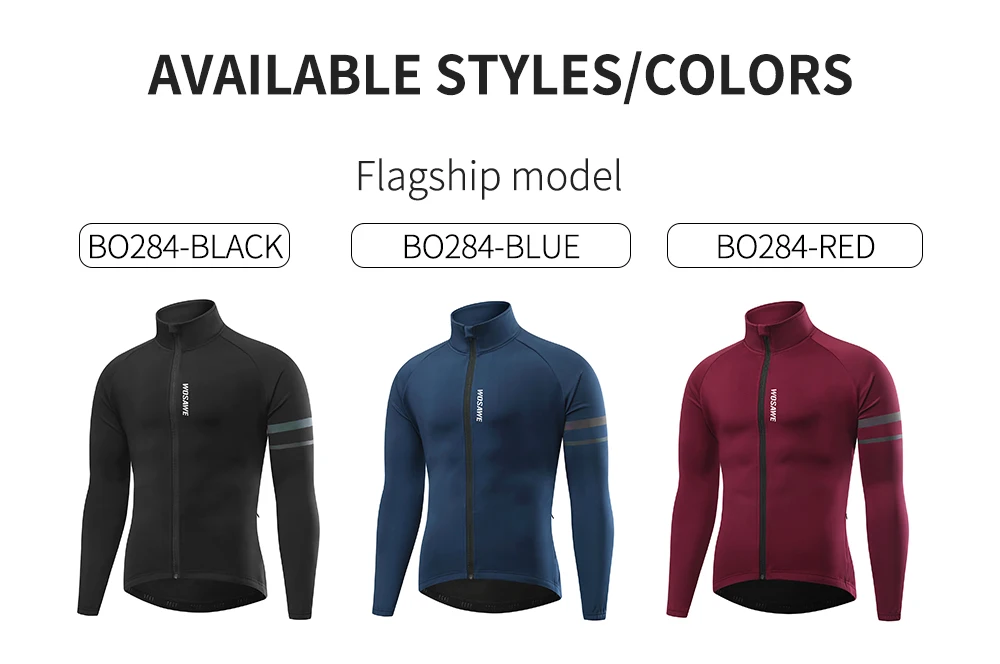Click WOSAWE logo on black jacket

coord(186,399)
